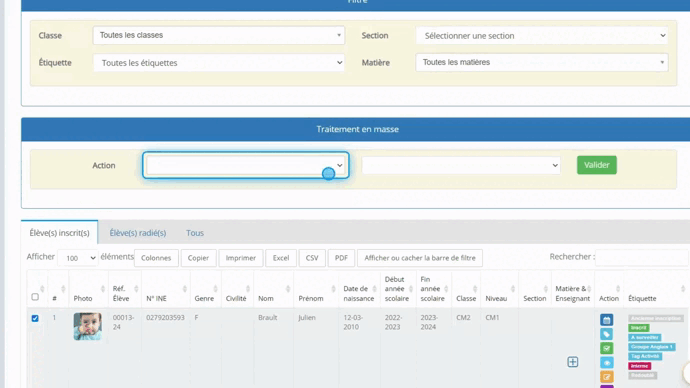Screen dimensions: 690x388
Task: Click the student photo thumbnail of Brault
Action: click(x=88, y=326)
